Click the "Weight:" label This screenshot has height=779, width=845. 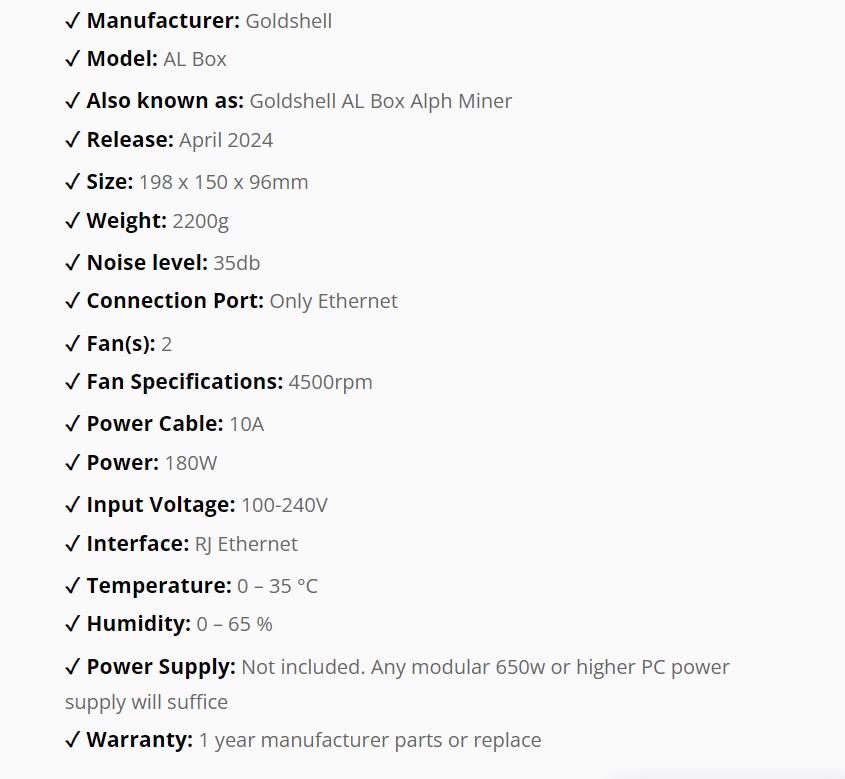click(x=126, y=220)
